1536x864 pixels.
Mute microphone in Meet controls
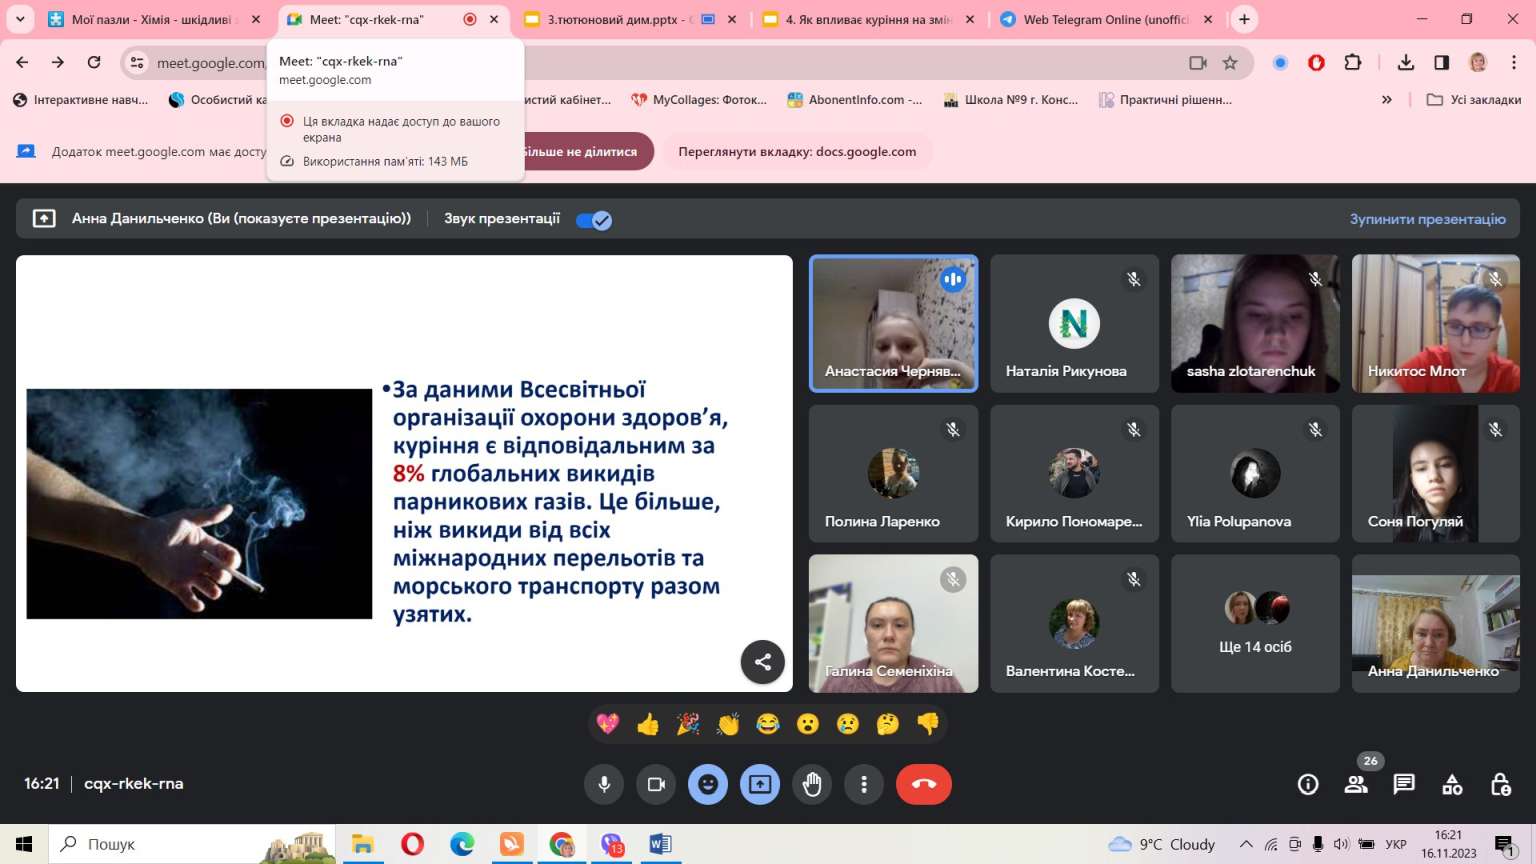click(x=604, y=784)
